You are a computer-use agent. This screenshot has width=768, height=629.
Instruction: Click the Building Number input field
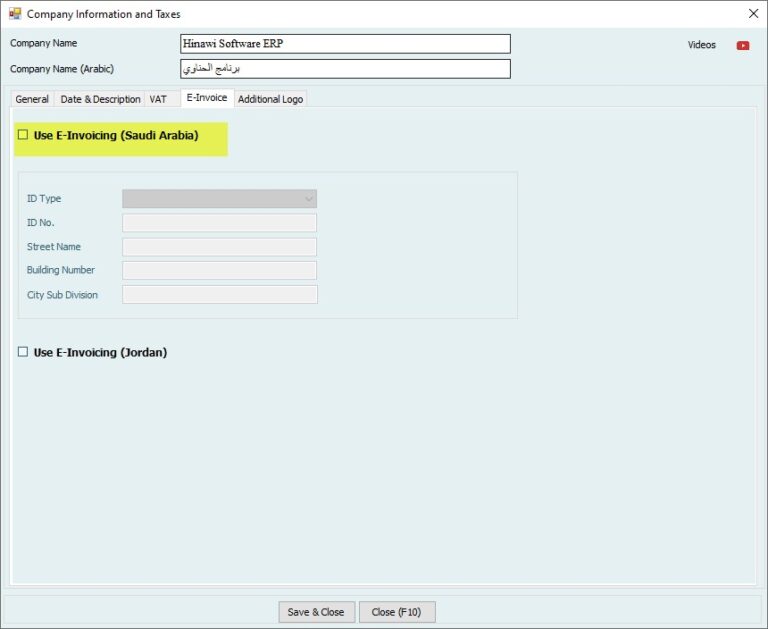pos(219,270)
